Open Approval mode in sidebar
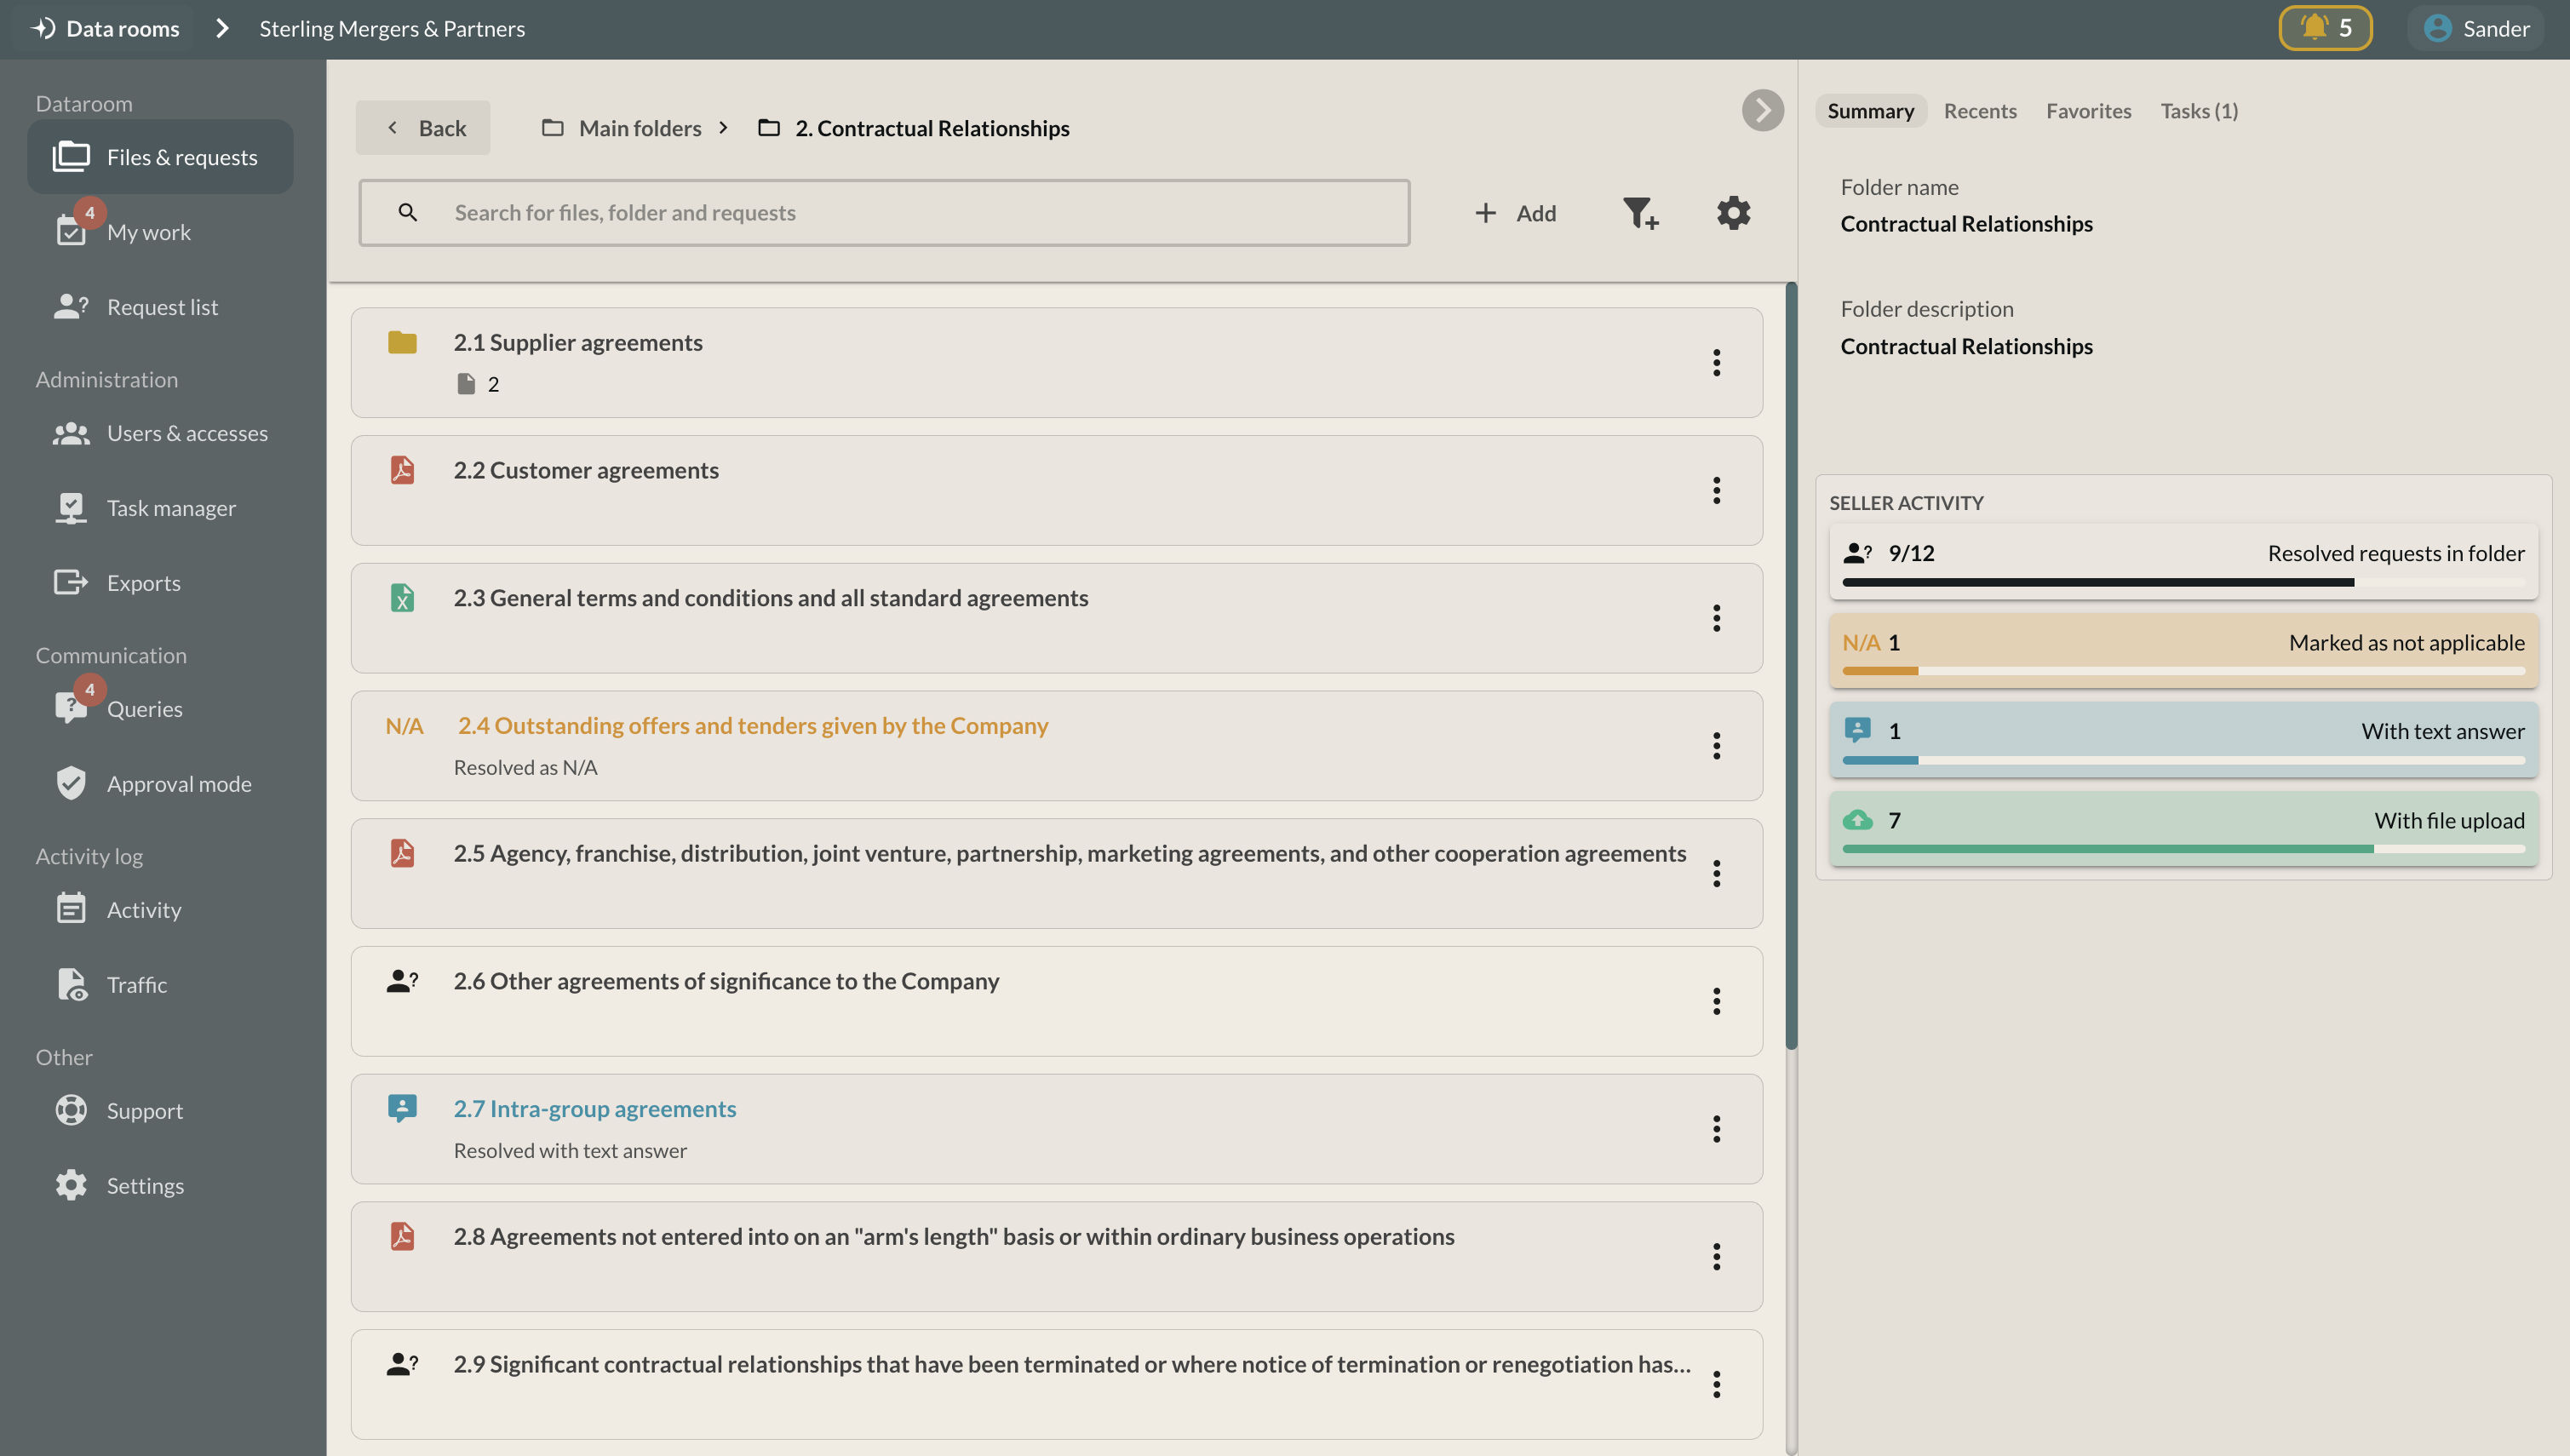This screenshot has height=1456, width=2570. pos(178,784)
